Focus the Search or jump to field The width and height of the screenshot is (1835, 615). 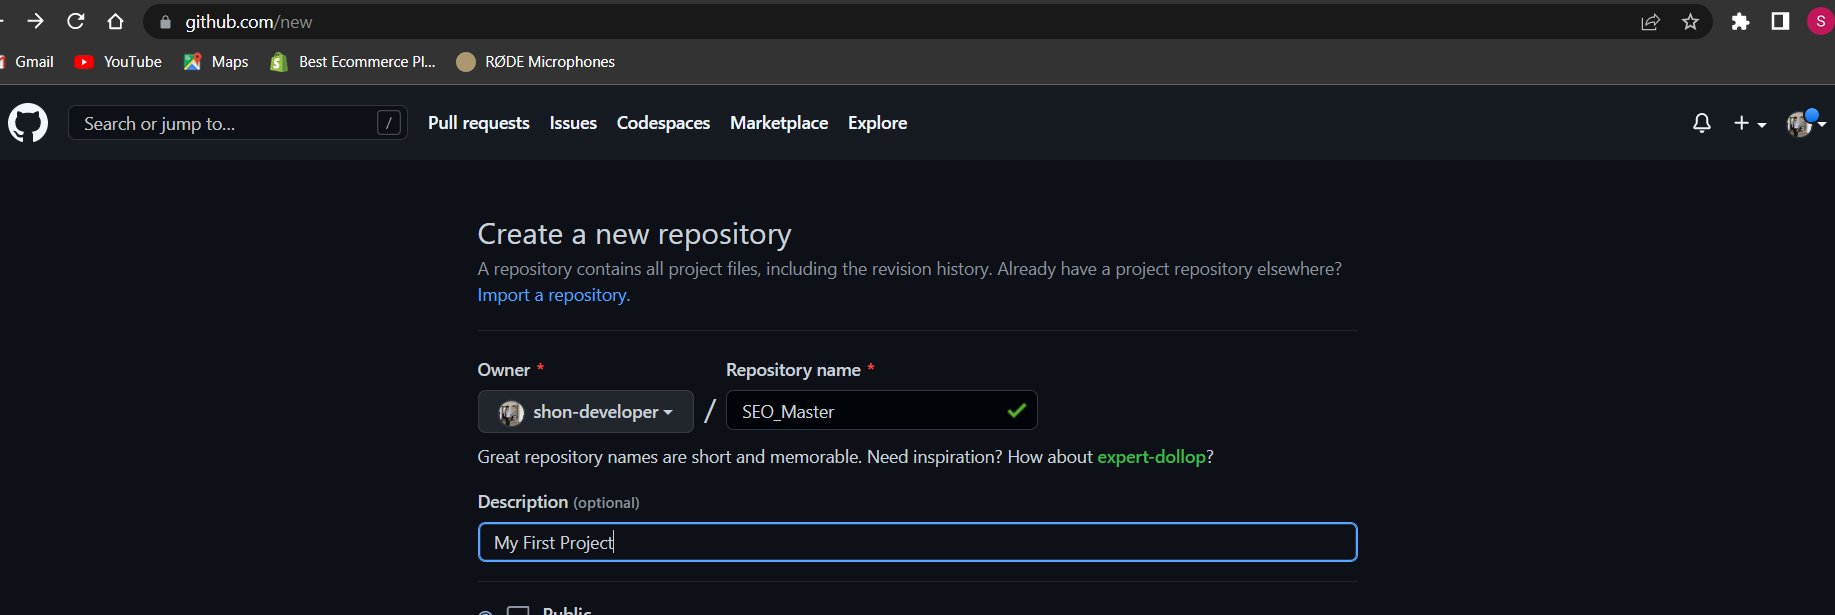238,123
